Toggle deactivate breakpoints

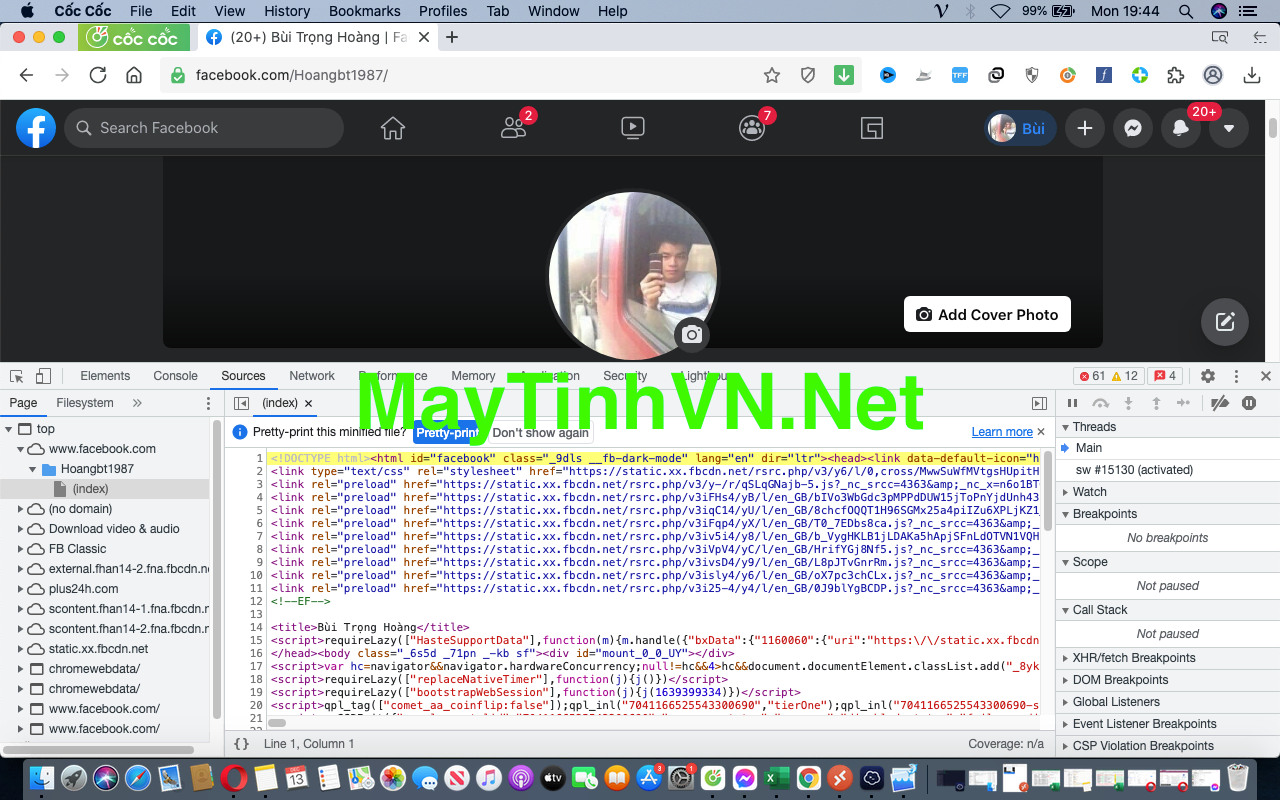1219,403
